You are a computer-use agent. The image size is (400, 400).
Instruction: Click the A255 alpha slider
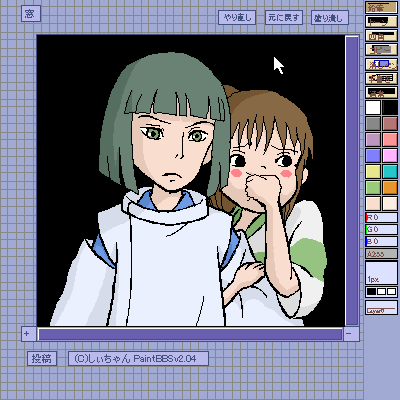click(x=381, y=254)
